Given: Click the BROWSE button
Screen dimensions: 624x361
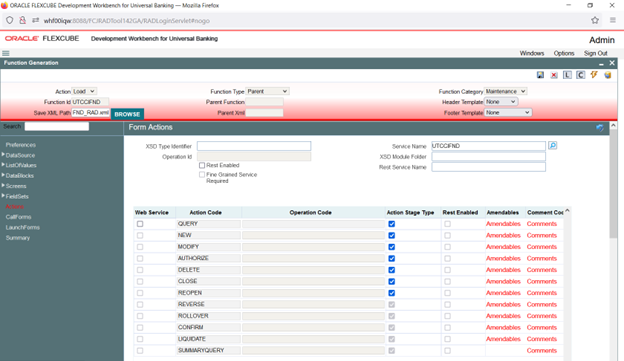Looking at the screenshot, I should (127, 114).
